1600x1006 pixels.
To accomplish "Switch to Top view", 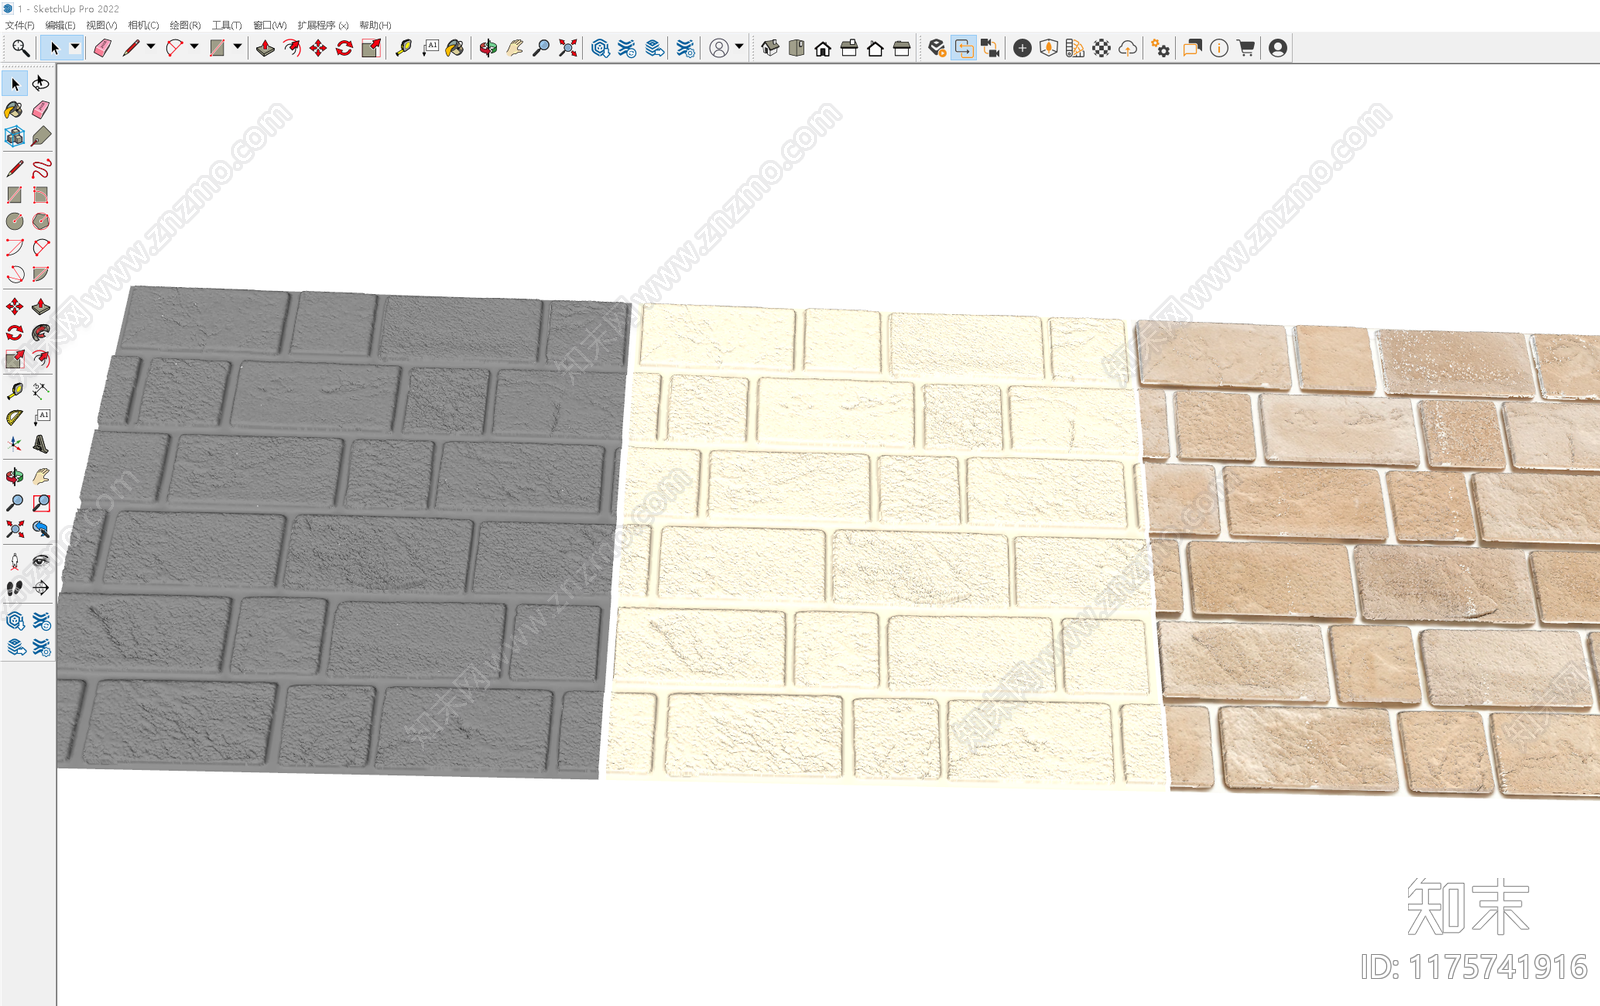I will [x=797, y=48].
